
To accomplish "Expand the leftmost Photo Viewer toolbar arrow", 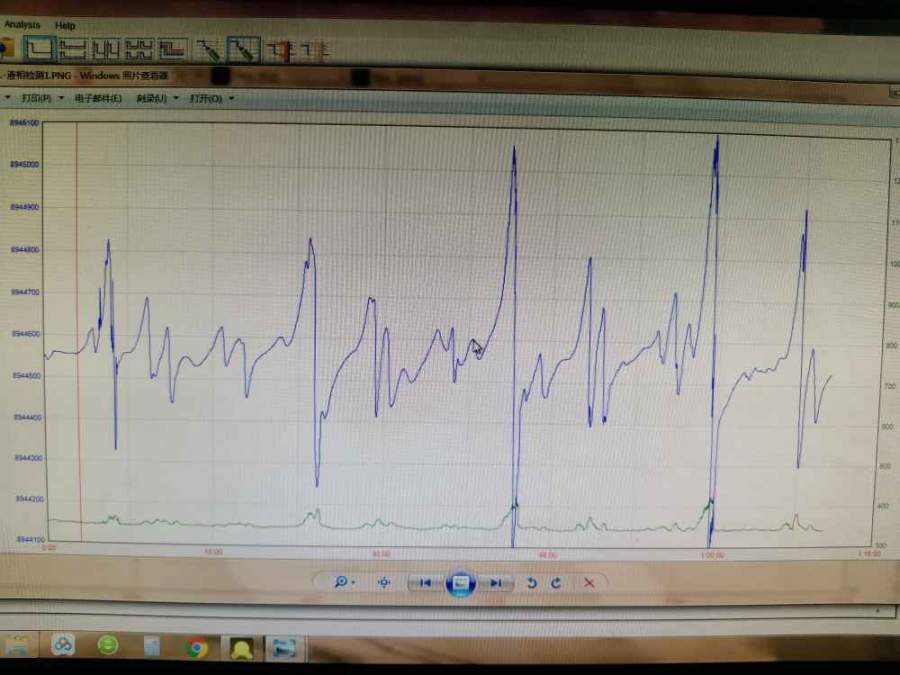I will pos(7,98).
